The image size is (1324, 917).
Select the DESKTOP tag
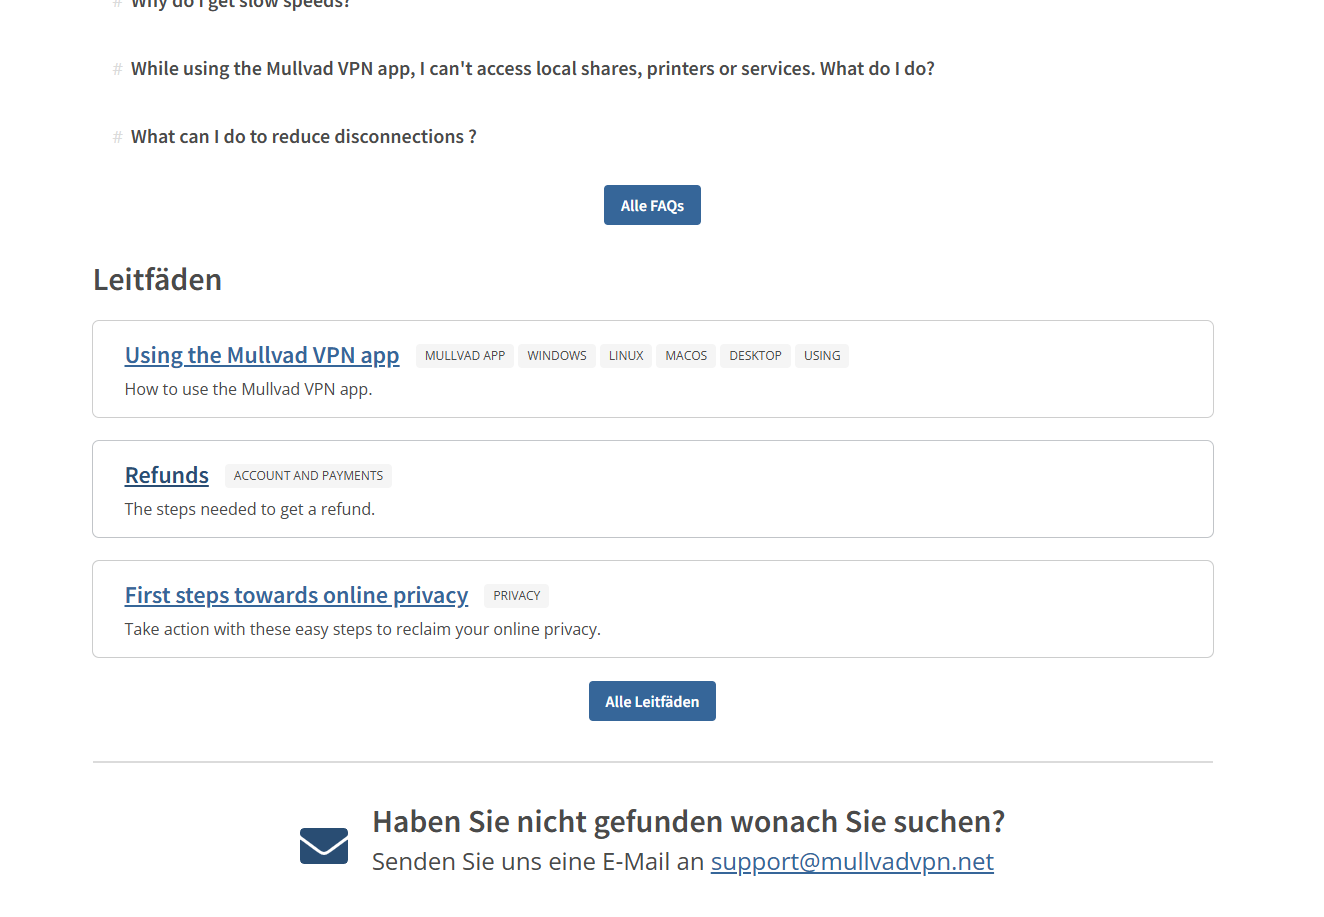coord(755,356)
